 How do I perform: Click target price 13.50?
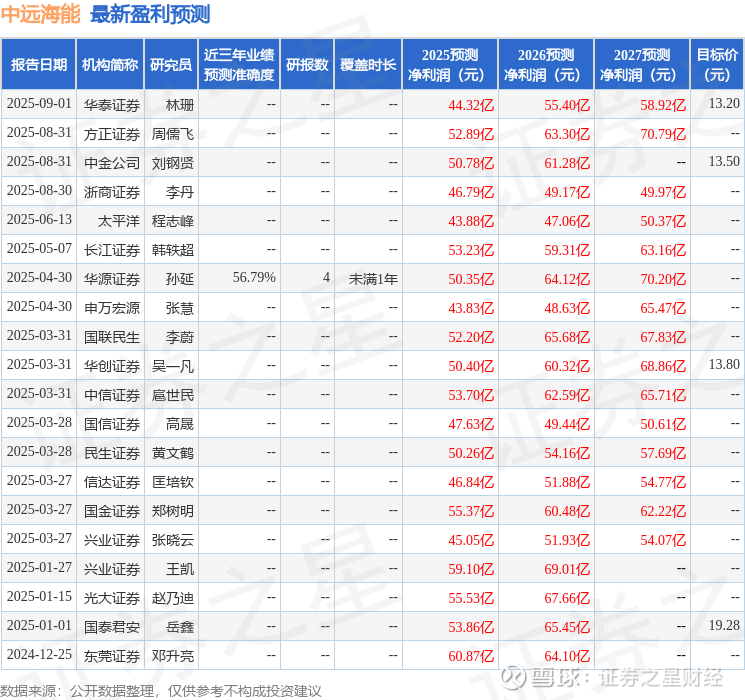coord(724,162)
